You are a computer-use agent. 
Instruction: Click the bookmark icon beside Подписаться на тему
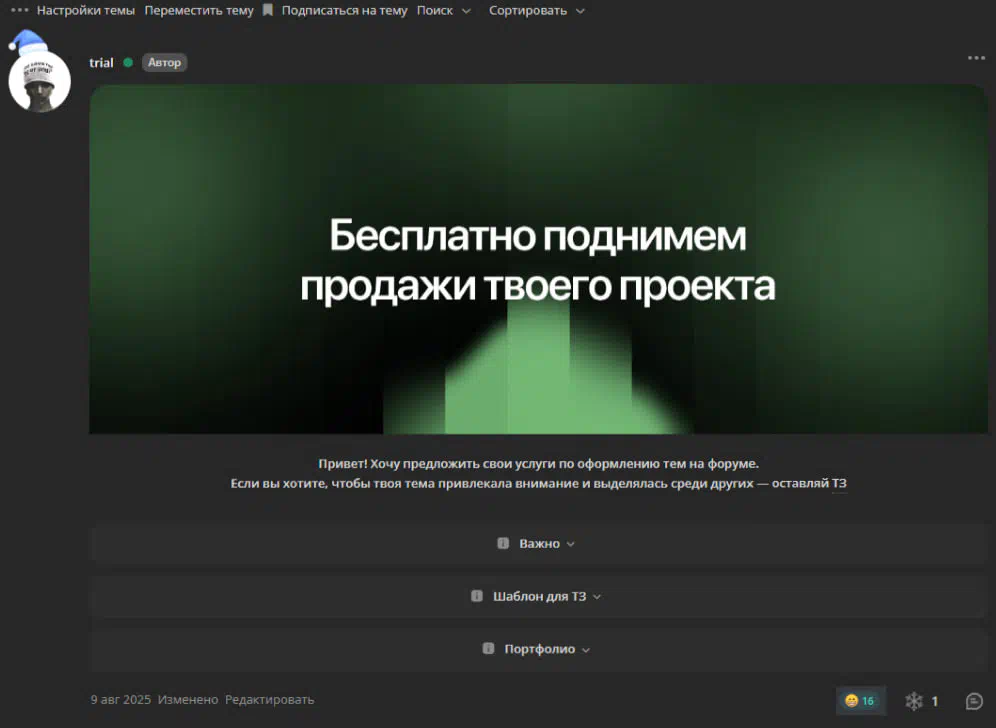tap(268, 10)
